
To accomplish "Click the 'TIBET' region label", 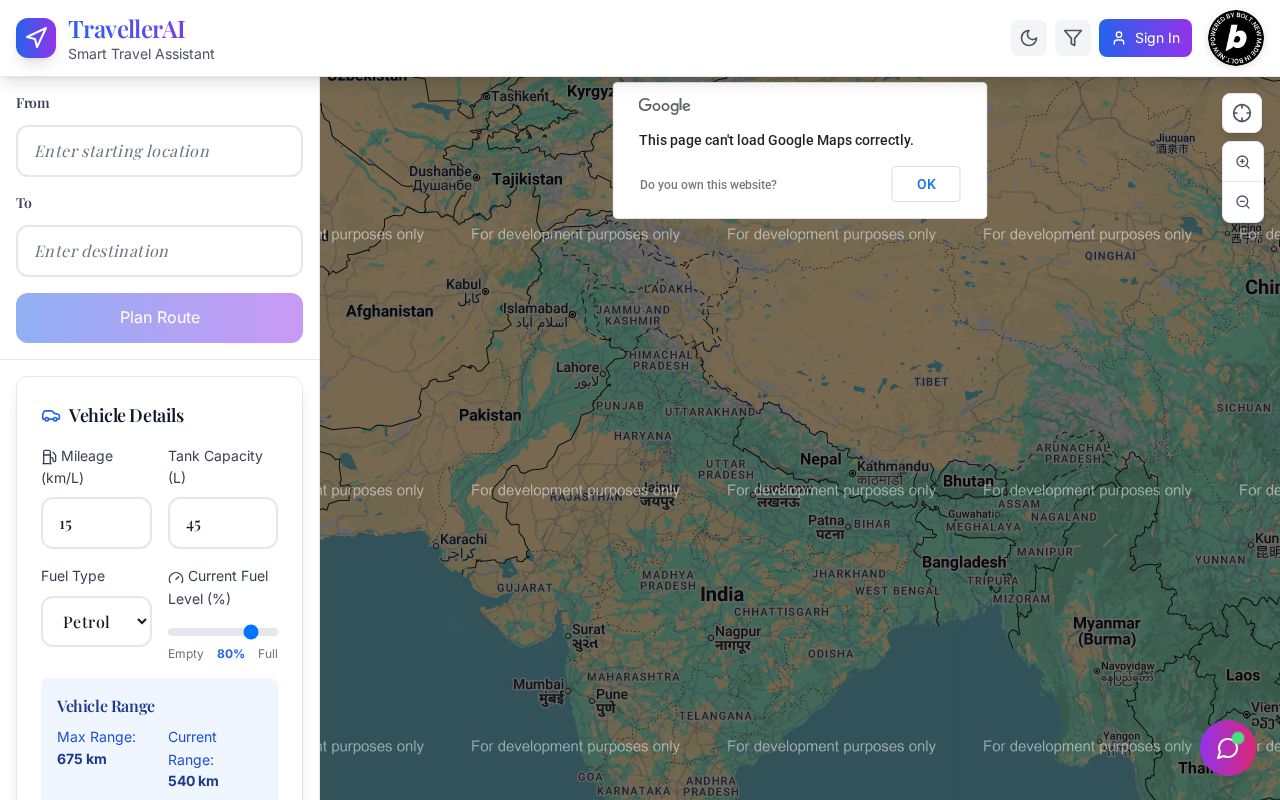I will click(x=931, y=381).
